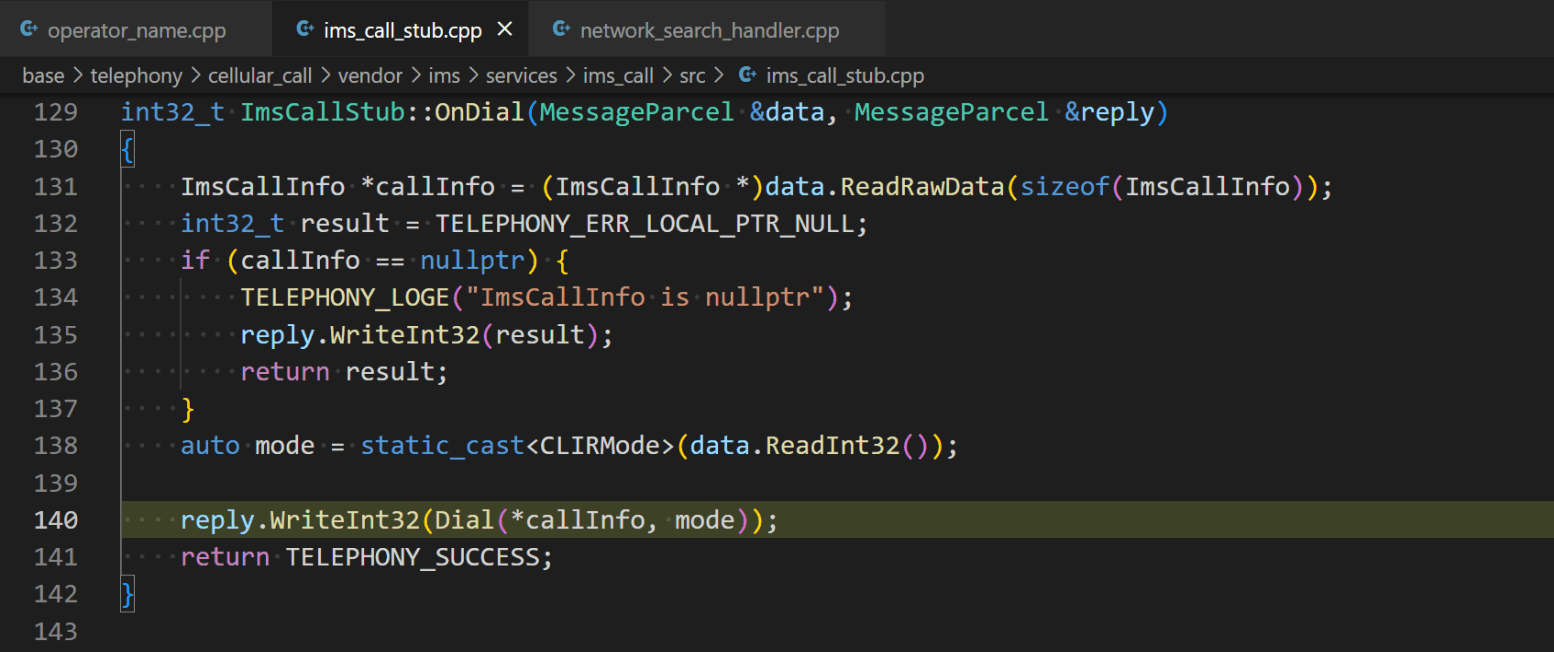Click the C++ icon on ims_call_stub.cpp tab
This screenshot has width=1554, height=652.
pyautogui.click(x=304, y=30)
